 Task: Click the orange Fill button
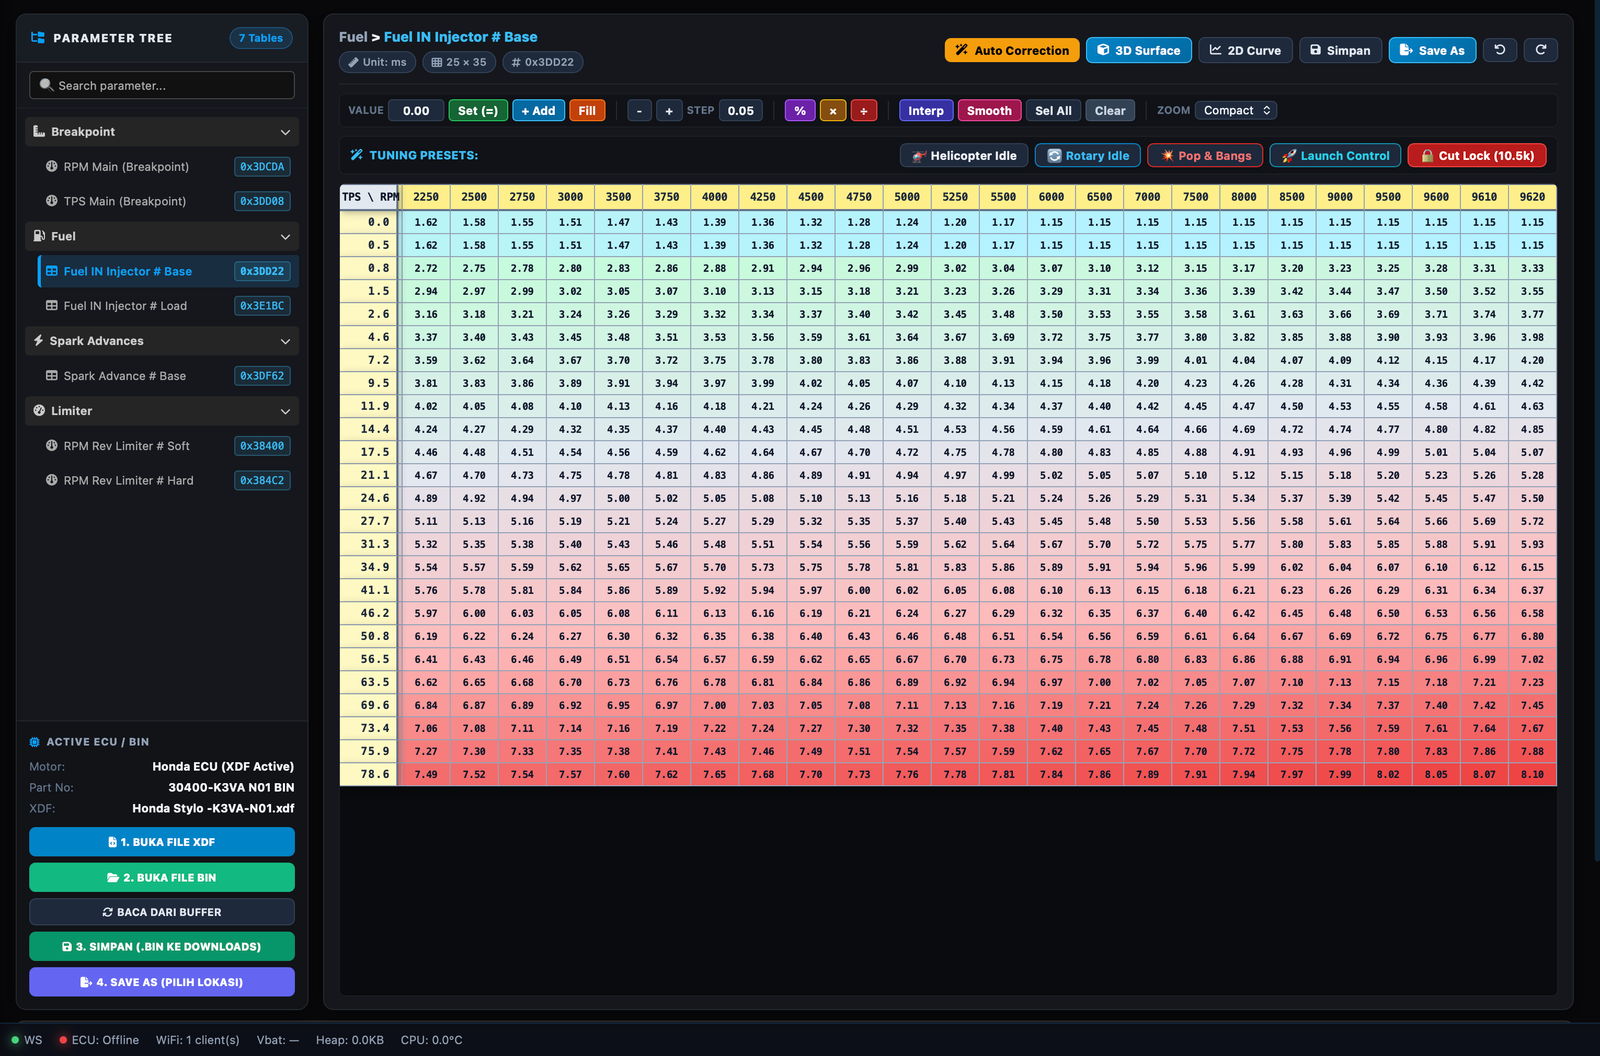click(587, 111)
